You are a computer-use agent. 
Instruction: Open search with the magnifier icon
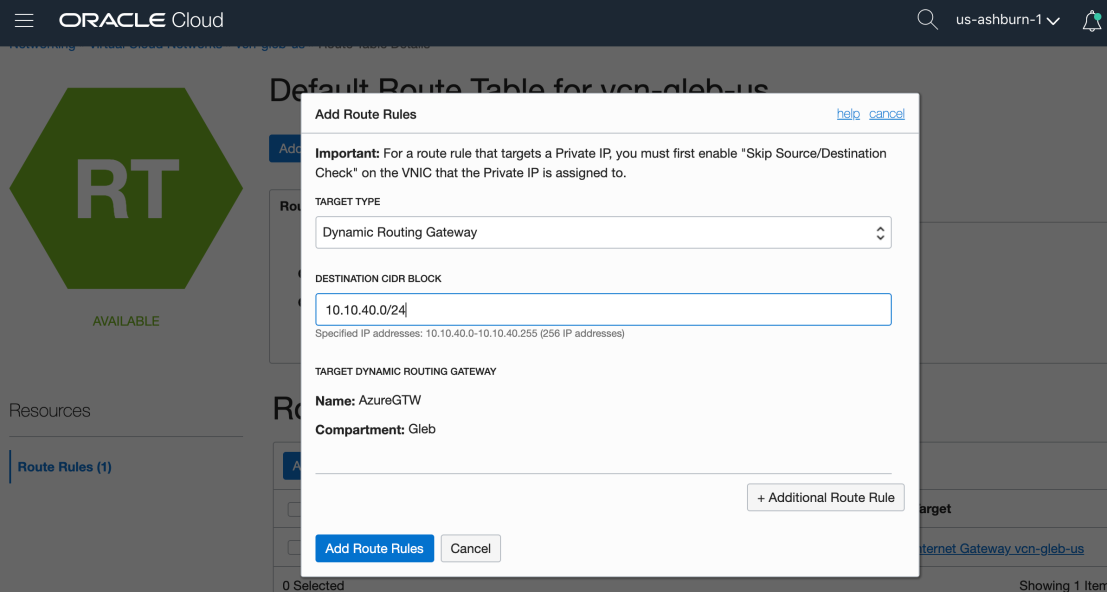coord(927,20)
